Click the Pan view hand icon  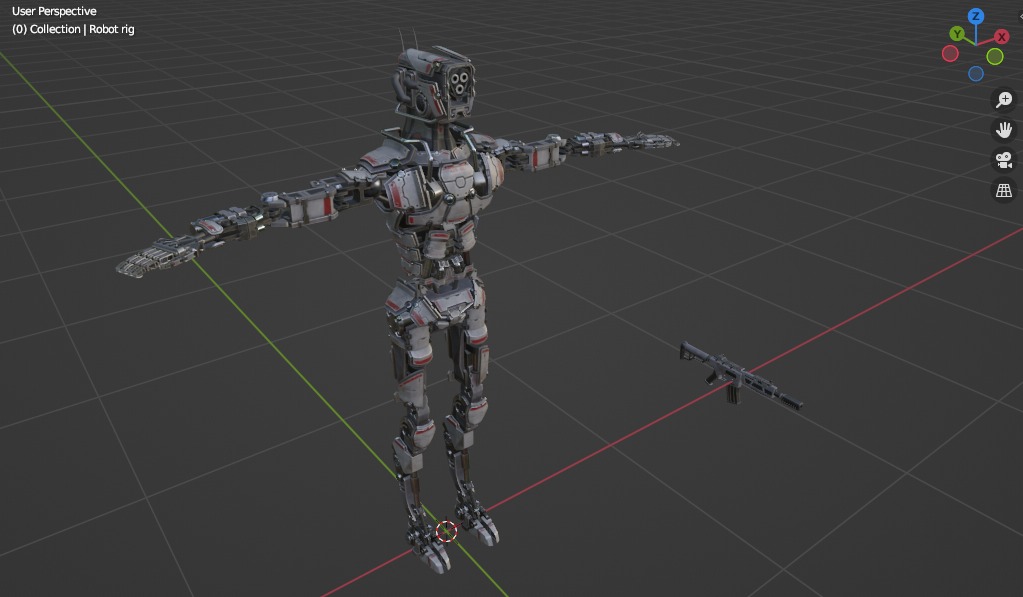(1003, 130)
